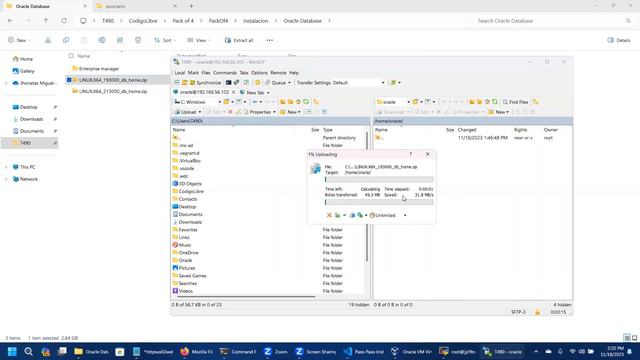Open the terminal console icon in WinSCP toolbar

click(x=229, y=82)
